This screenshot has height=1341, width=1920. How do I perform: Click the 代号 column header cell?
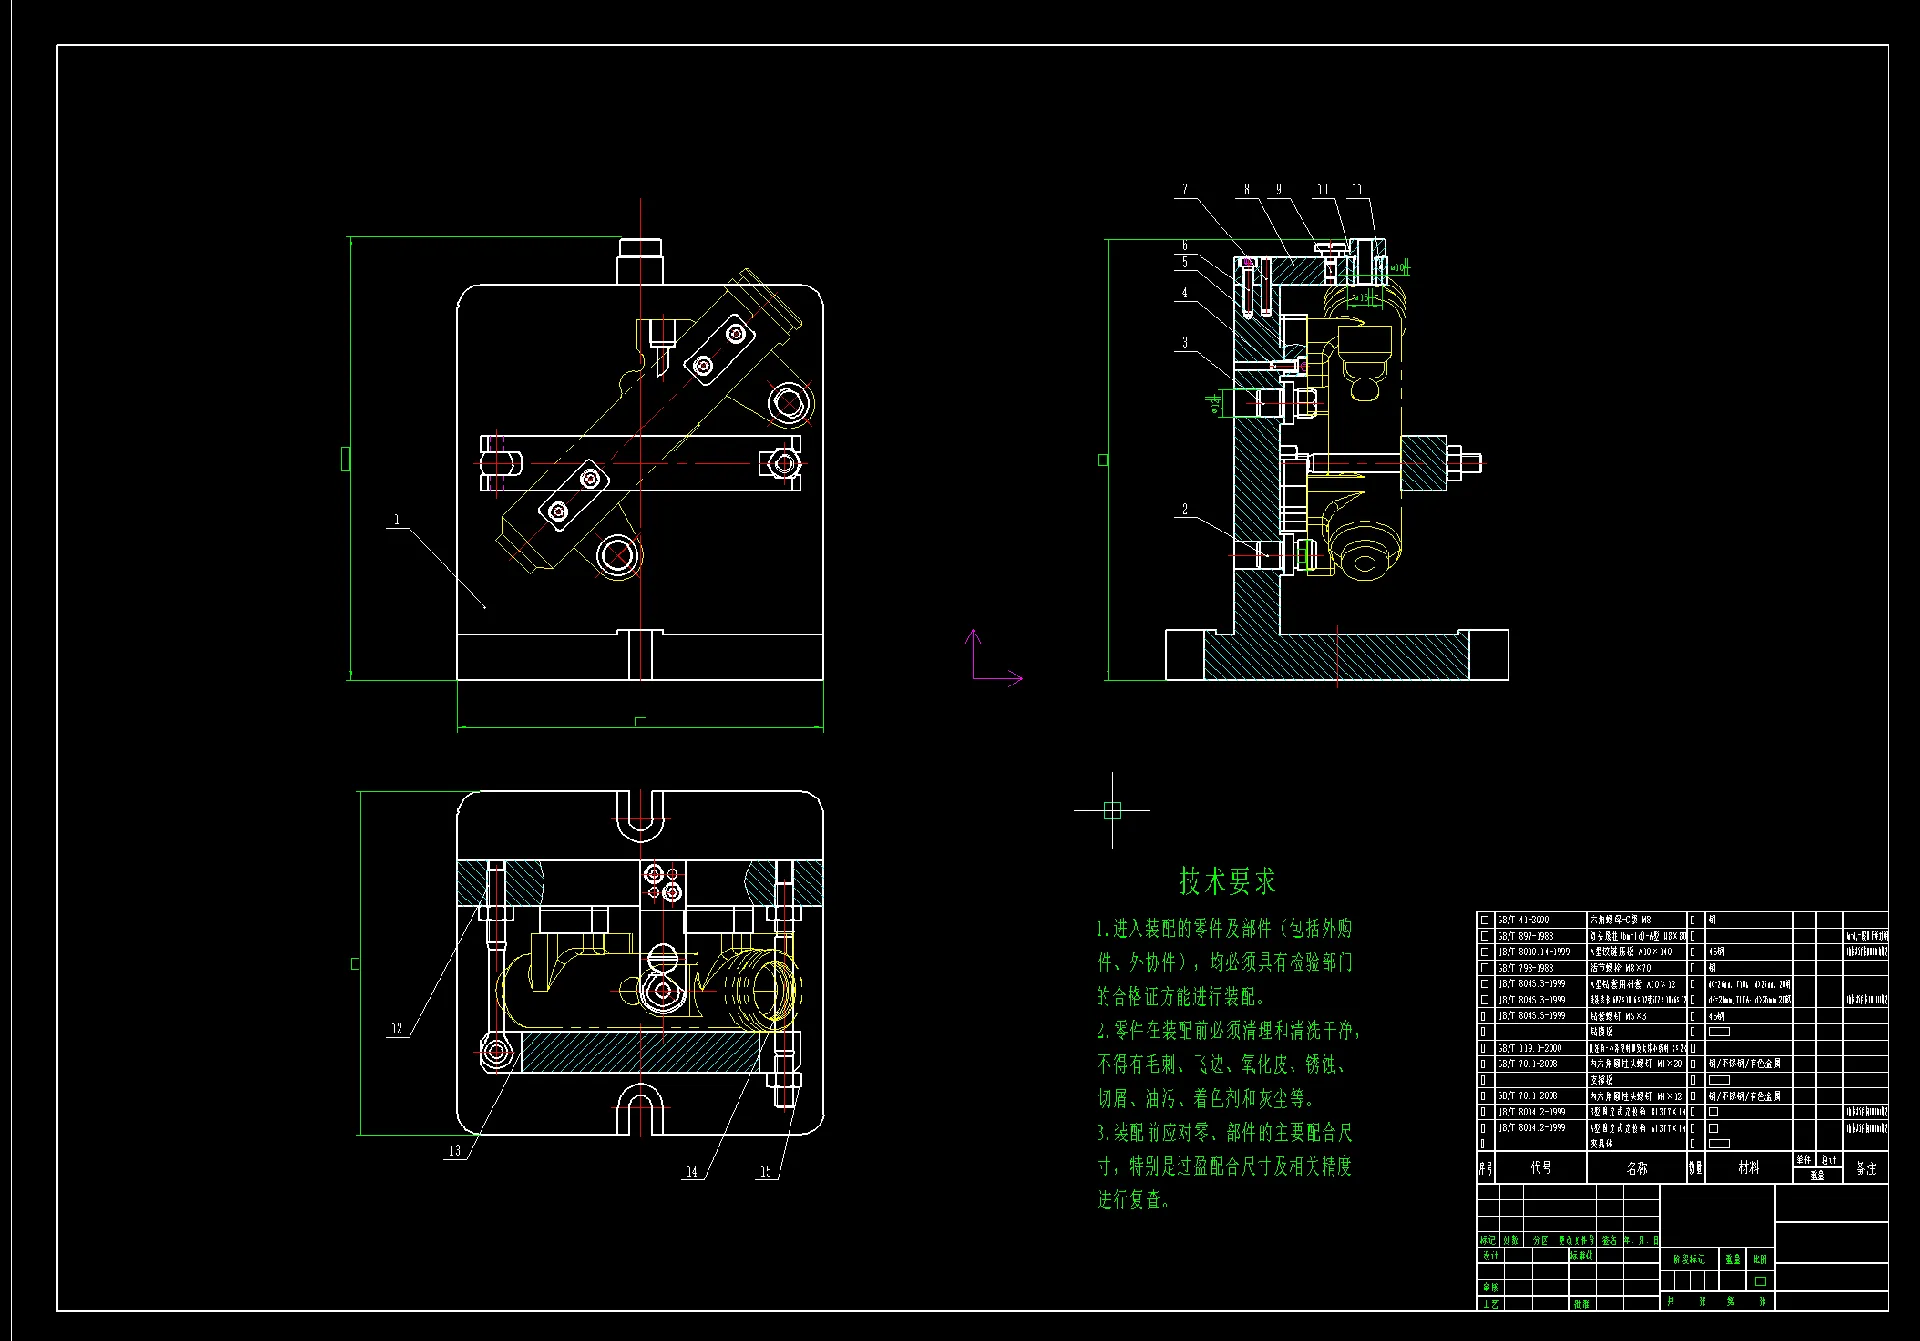coord(1540,1167)
